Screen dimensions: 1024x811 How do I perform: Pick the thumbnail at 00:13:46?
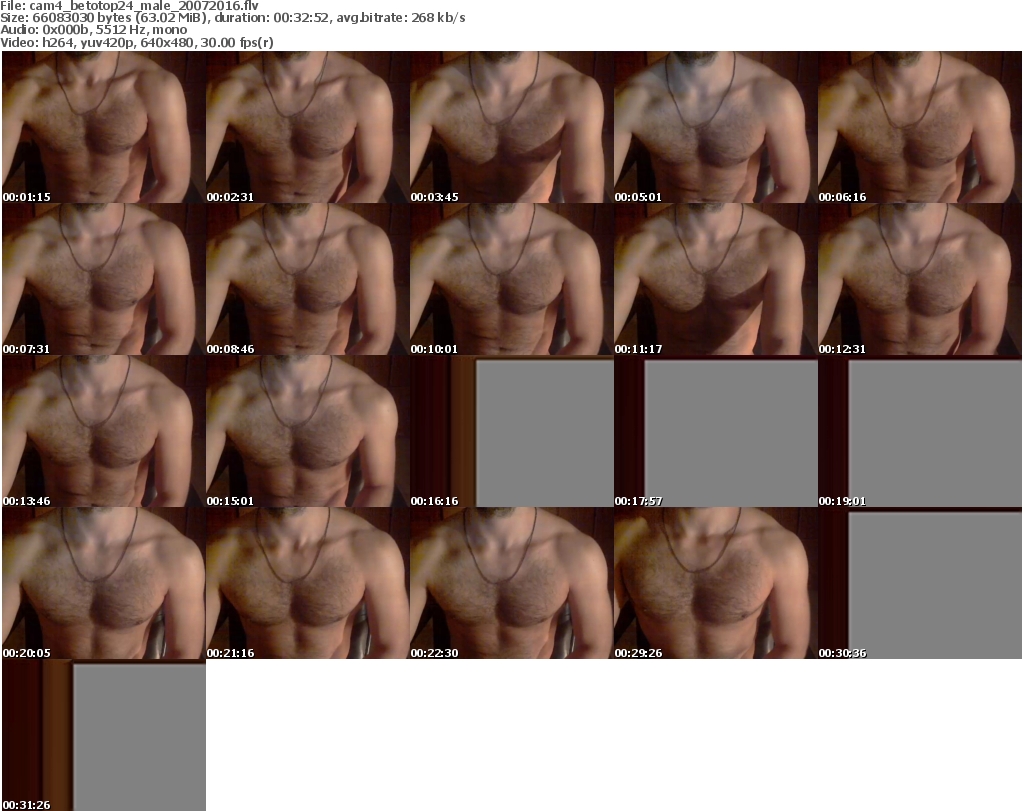(104, 432)
